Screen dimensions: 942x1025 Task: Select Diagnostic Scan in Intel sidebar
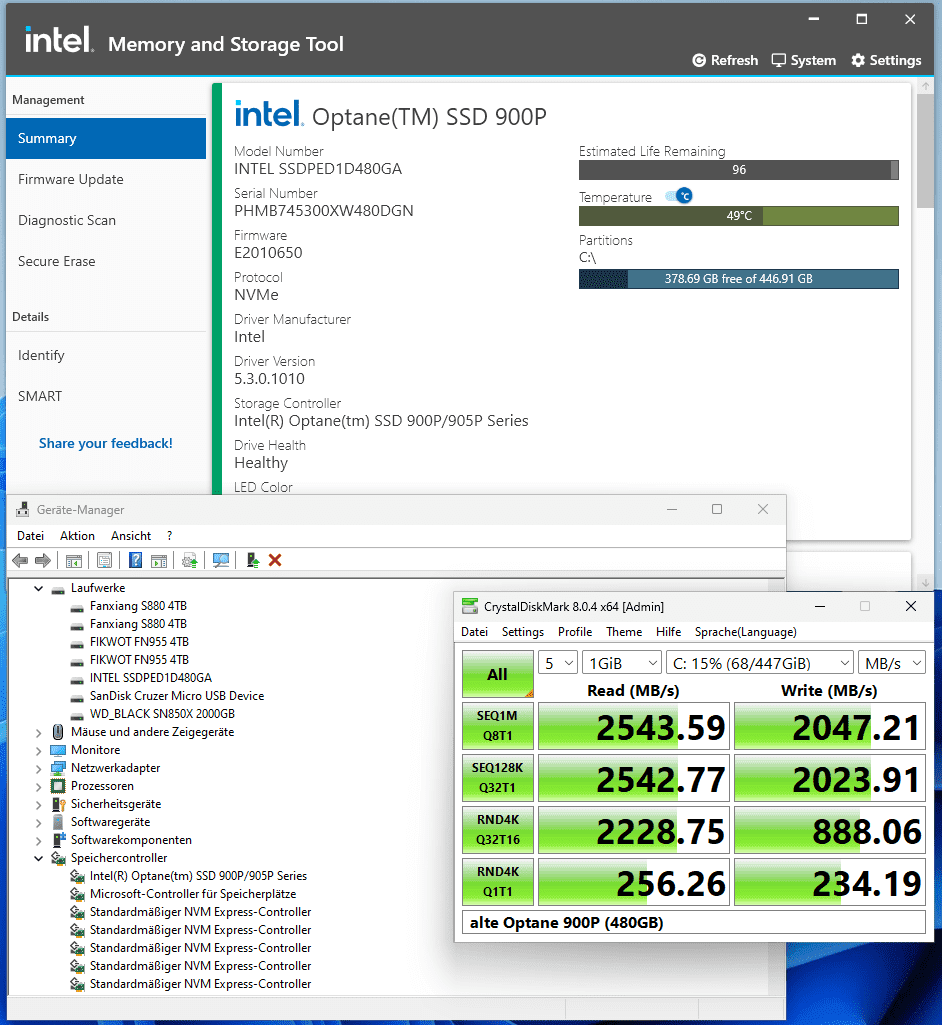106,220
